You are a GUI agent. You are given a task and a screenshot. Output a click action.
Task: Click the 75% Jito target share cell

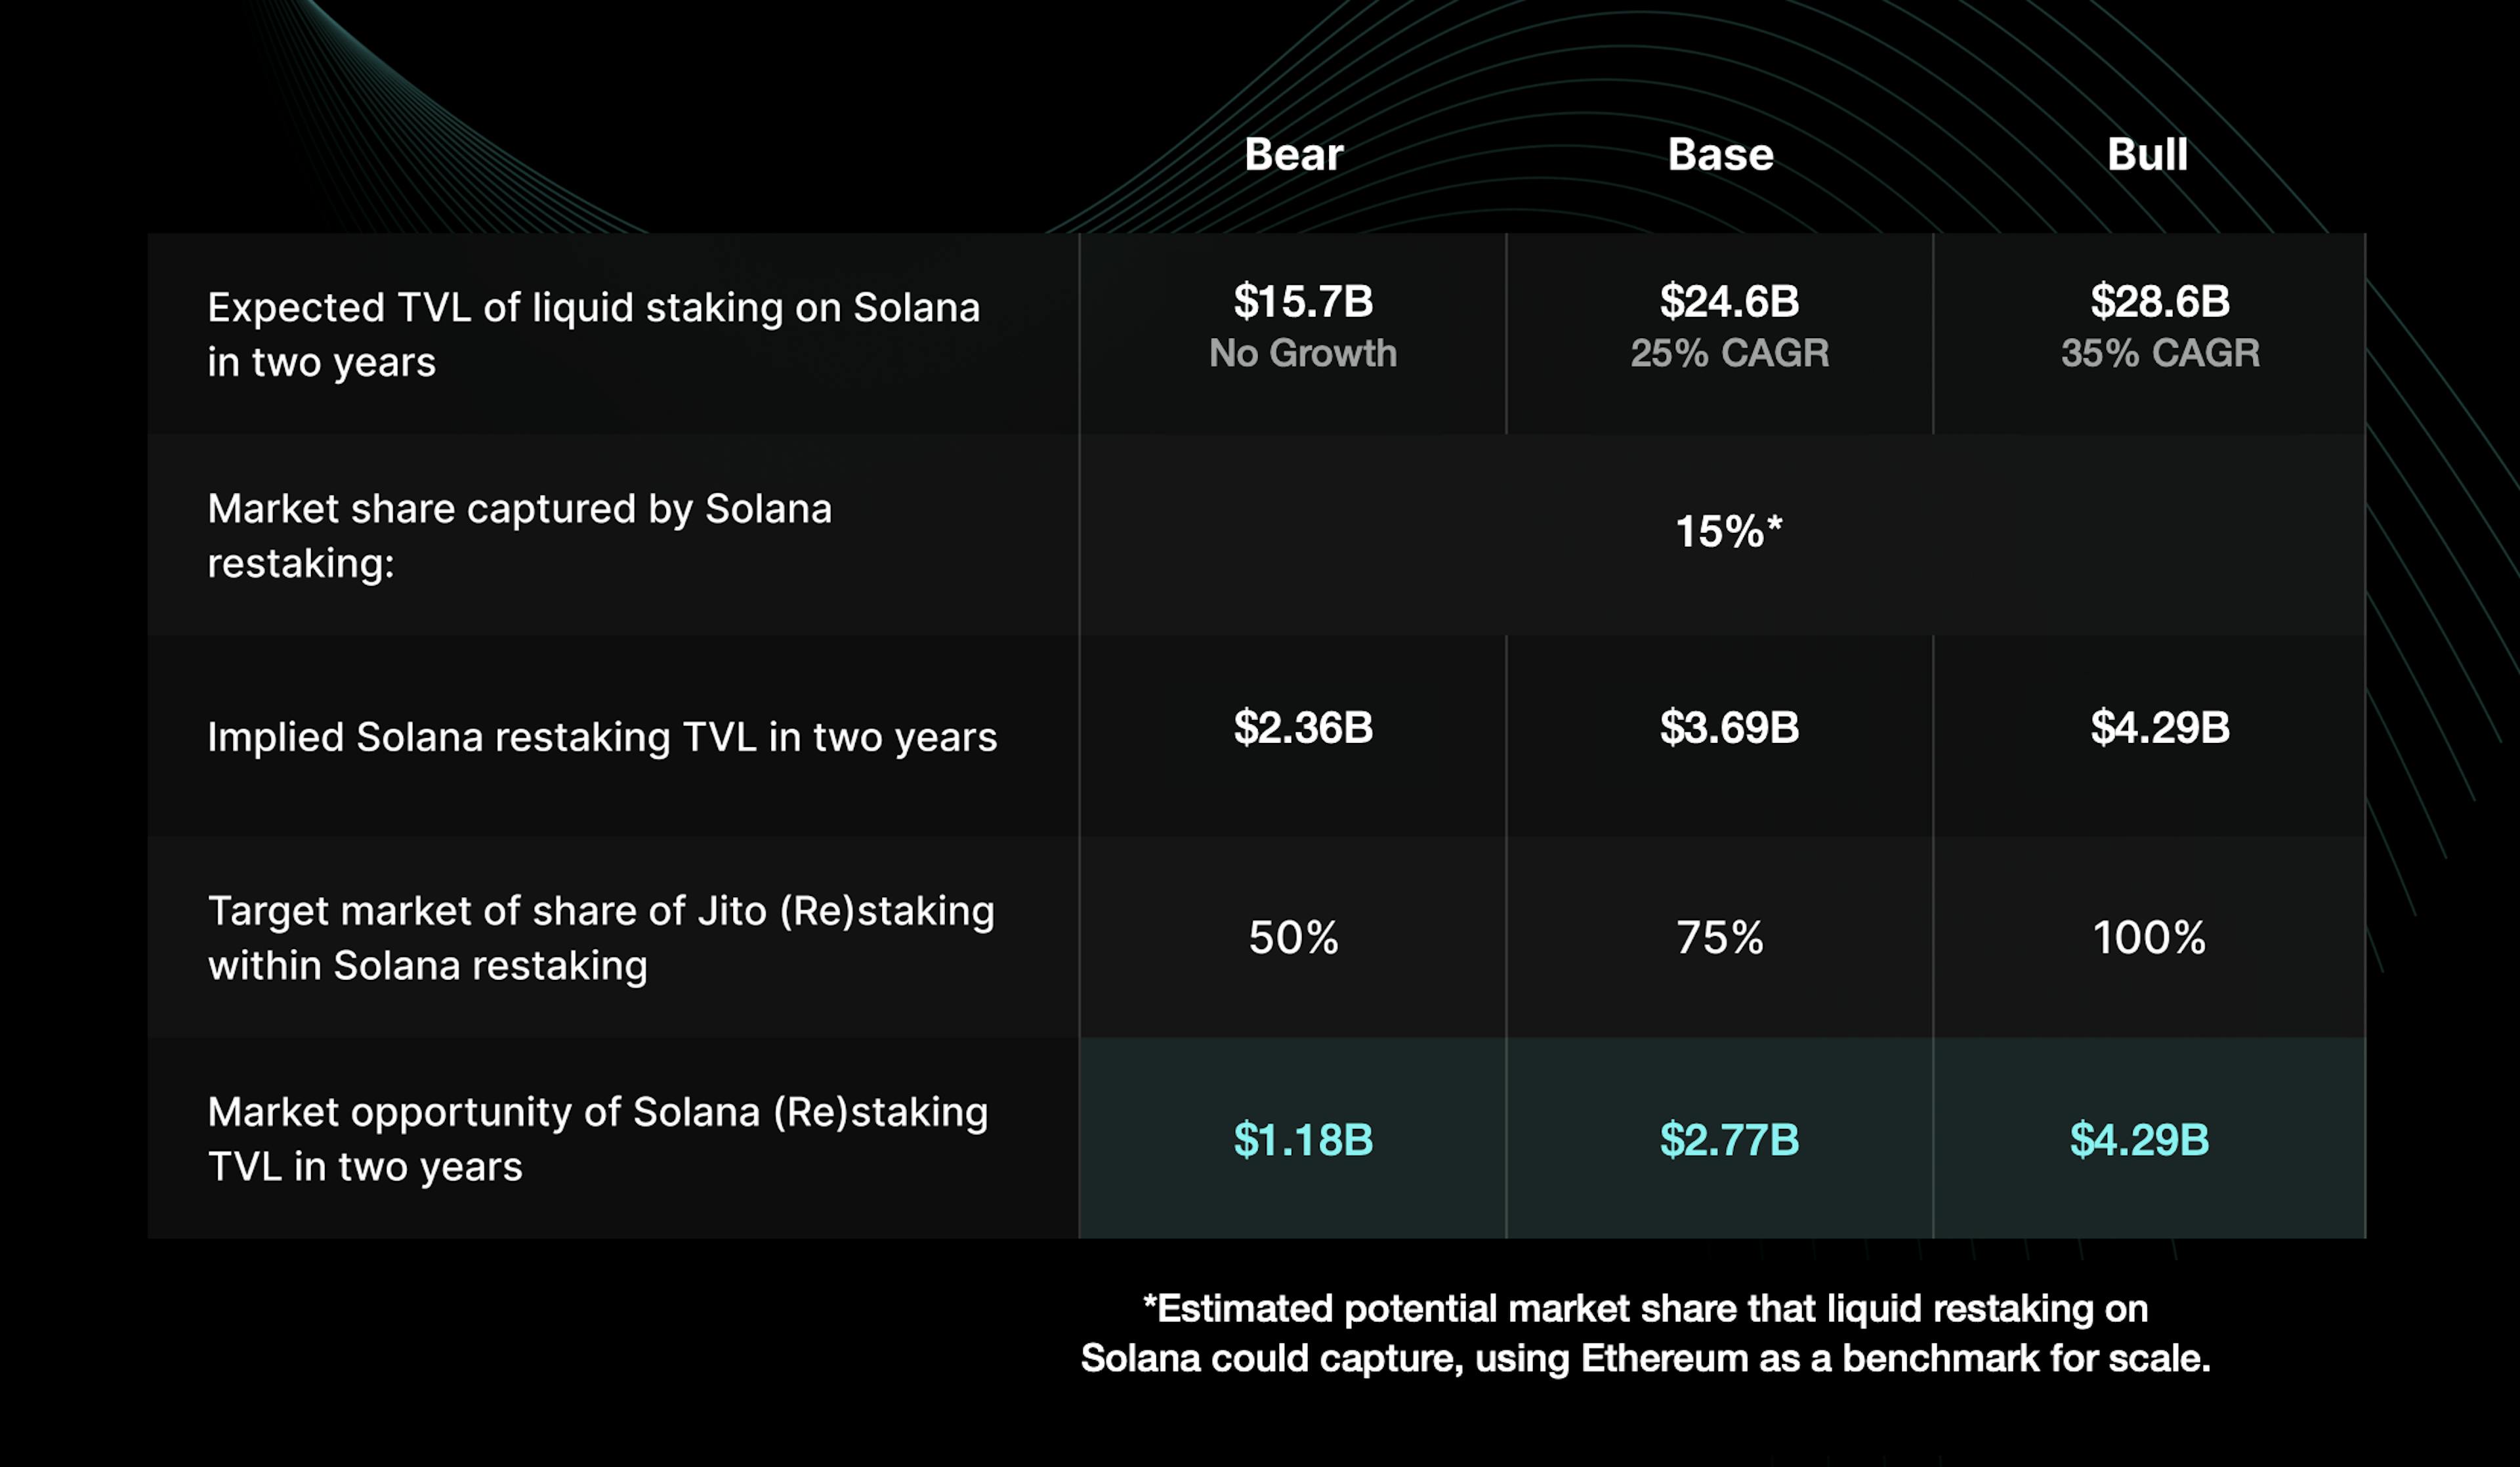pos(1720,937)
